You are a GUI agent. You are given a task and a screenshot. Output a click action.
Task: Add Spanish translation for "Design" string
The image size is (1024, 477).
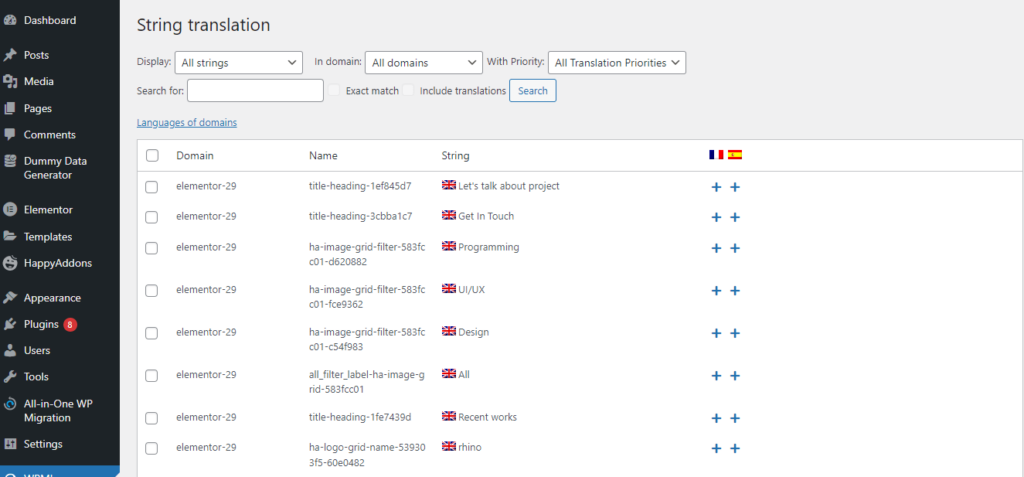click(735, 333)
